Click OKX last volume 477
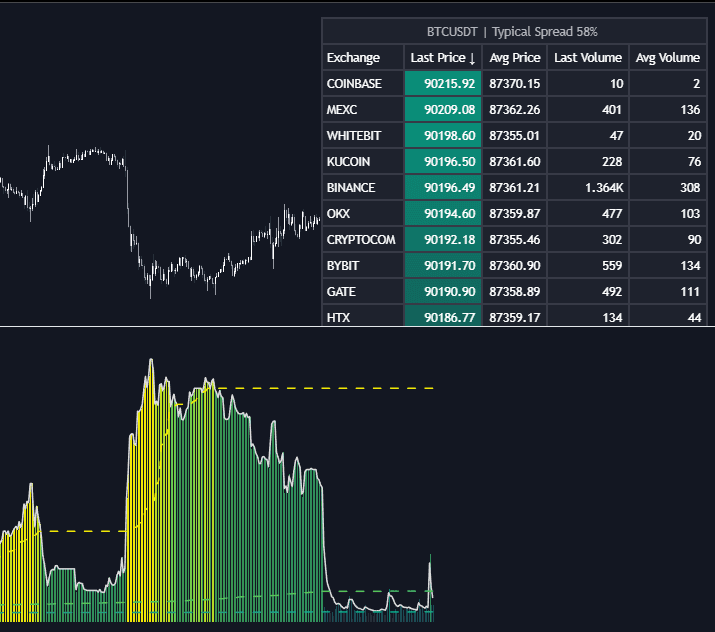This screenshot has height=632, width=715. (588, 213)
